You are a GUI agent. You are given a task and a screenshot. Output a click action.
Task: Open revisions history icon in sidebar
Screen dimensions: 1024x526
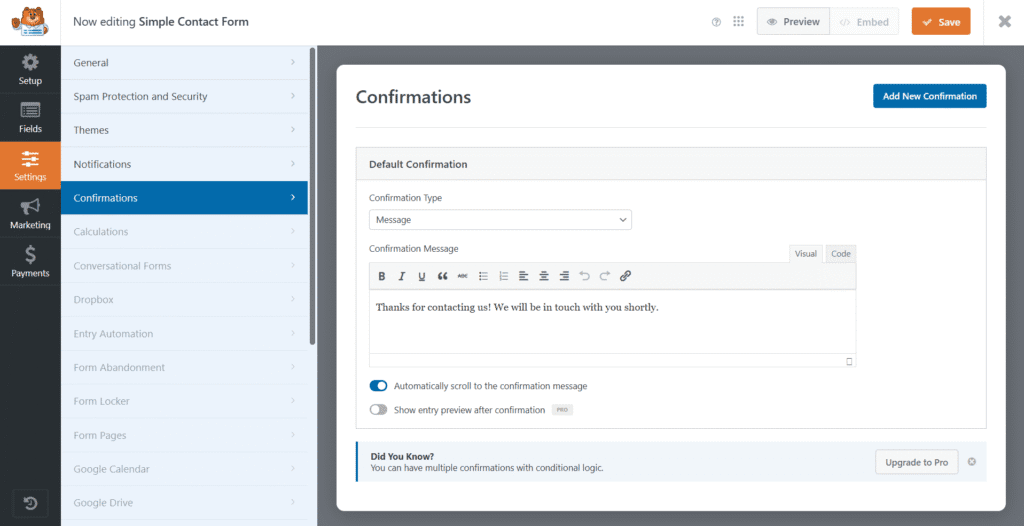point(30,502)
